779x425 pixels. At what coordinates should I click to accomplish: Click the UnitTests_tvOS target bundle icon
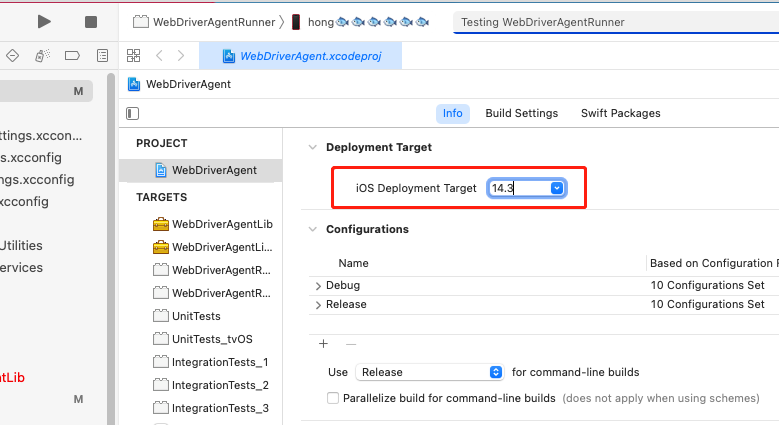point(160,339)
